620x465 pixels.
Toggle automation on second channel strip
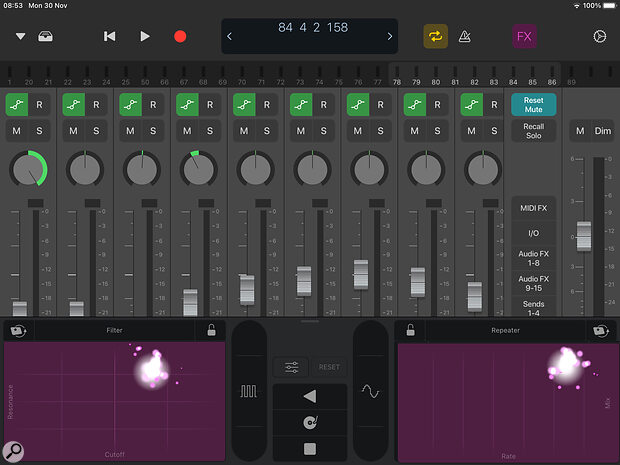74,105
